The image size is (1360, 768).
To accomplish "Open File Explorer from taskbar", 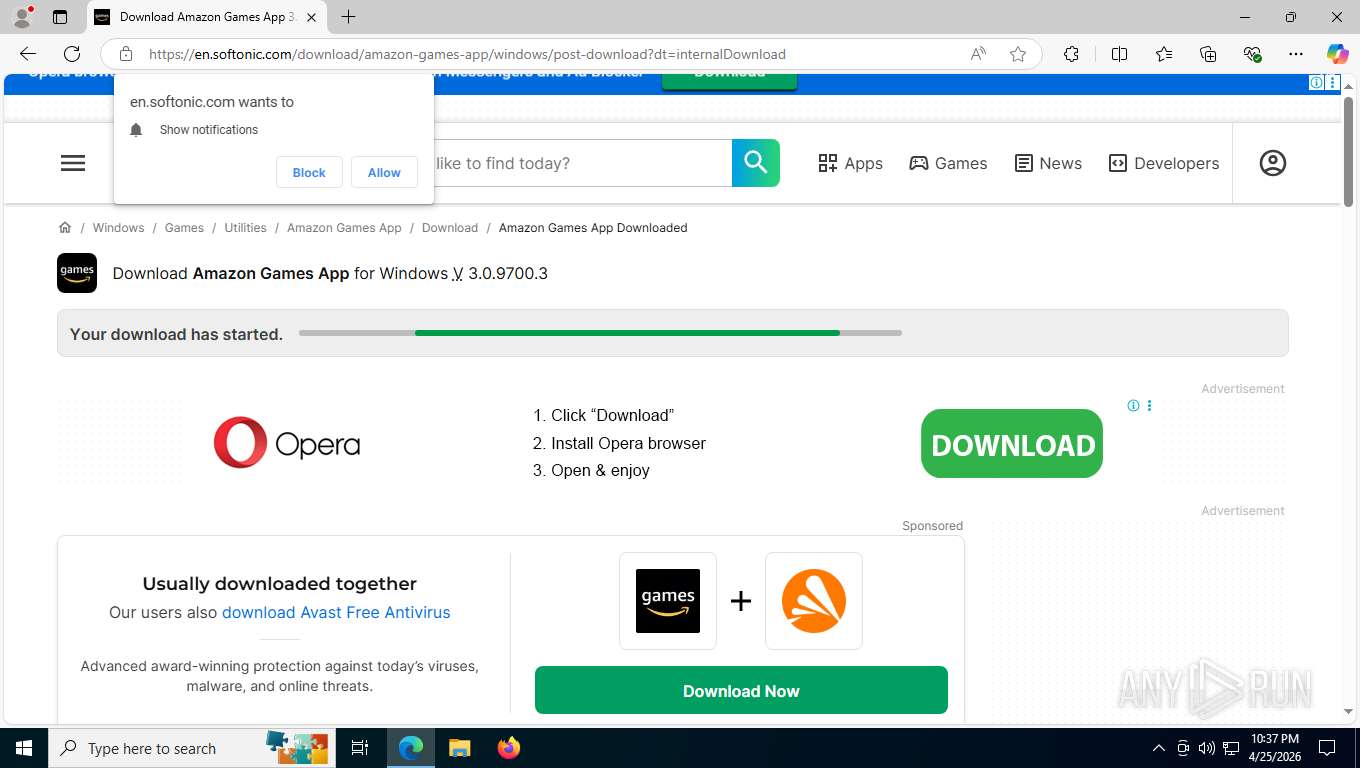I will pos(459,748).
